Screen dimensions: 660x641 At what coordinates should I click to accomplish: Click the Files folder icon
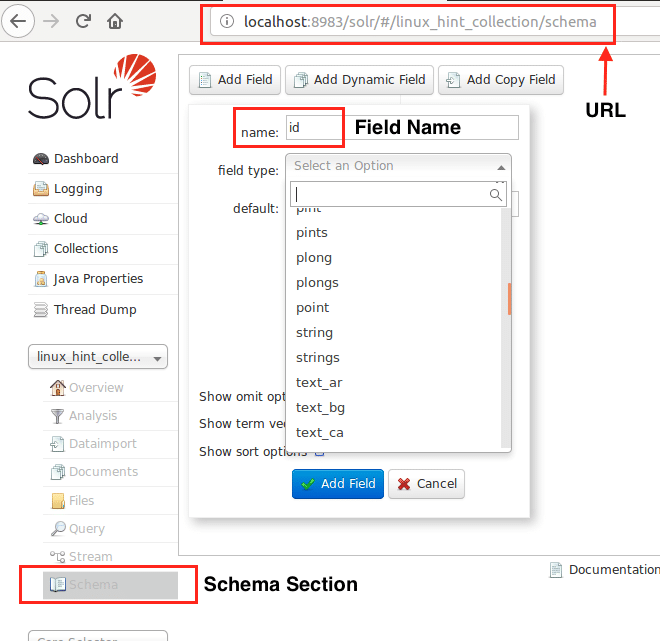click(58, 501)
